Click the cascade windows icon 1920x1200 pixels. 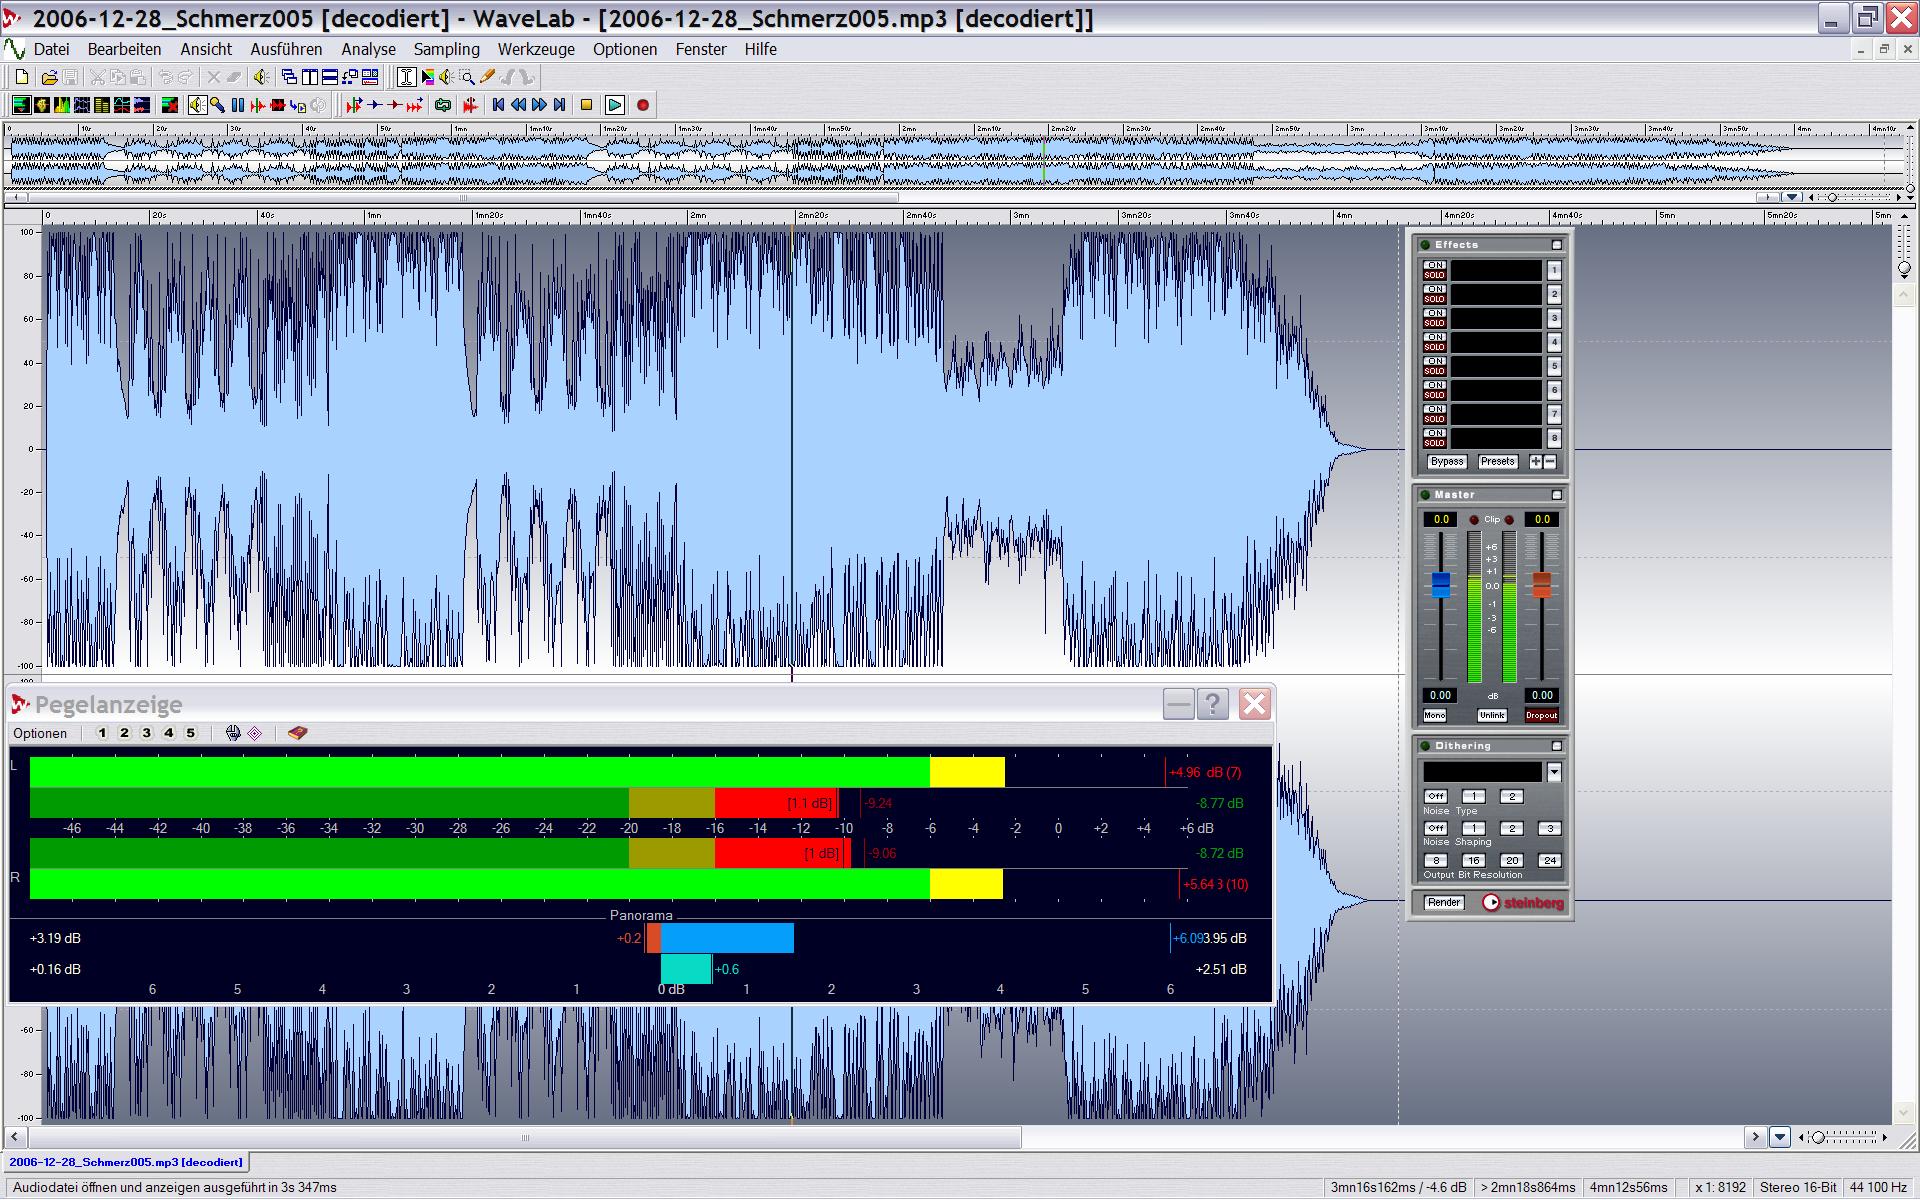pyautogui.click(x=289, y=77)
